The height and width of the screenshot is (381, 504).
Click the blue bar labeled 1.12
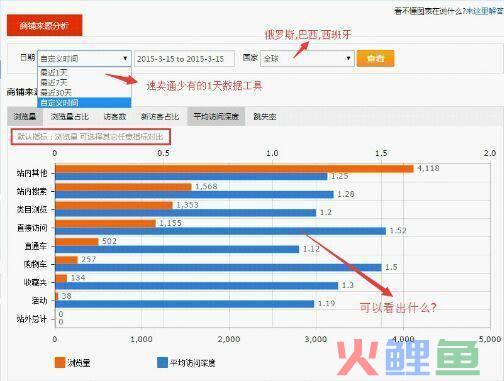pos(177,249)
